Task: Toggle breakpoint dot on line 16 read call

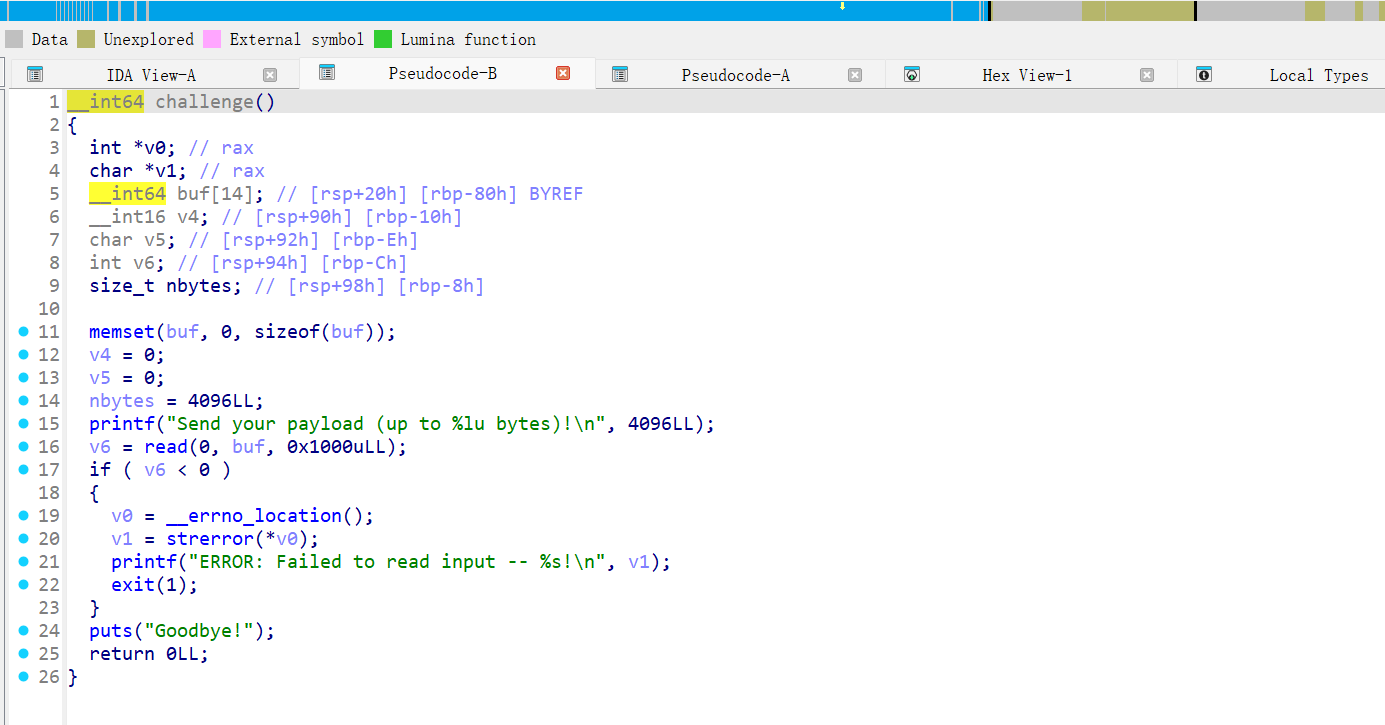Action: pos(24,447)
